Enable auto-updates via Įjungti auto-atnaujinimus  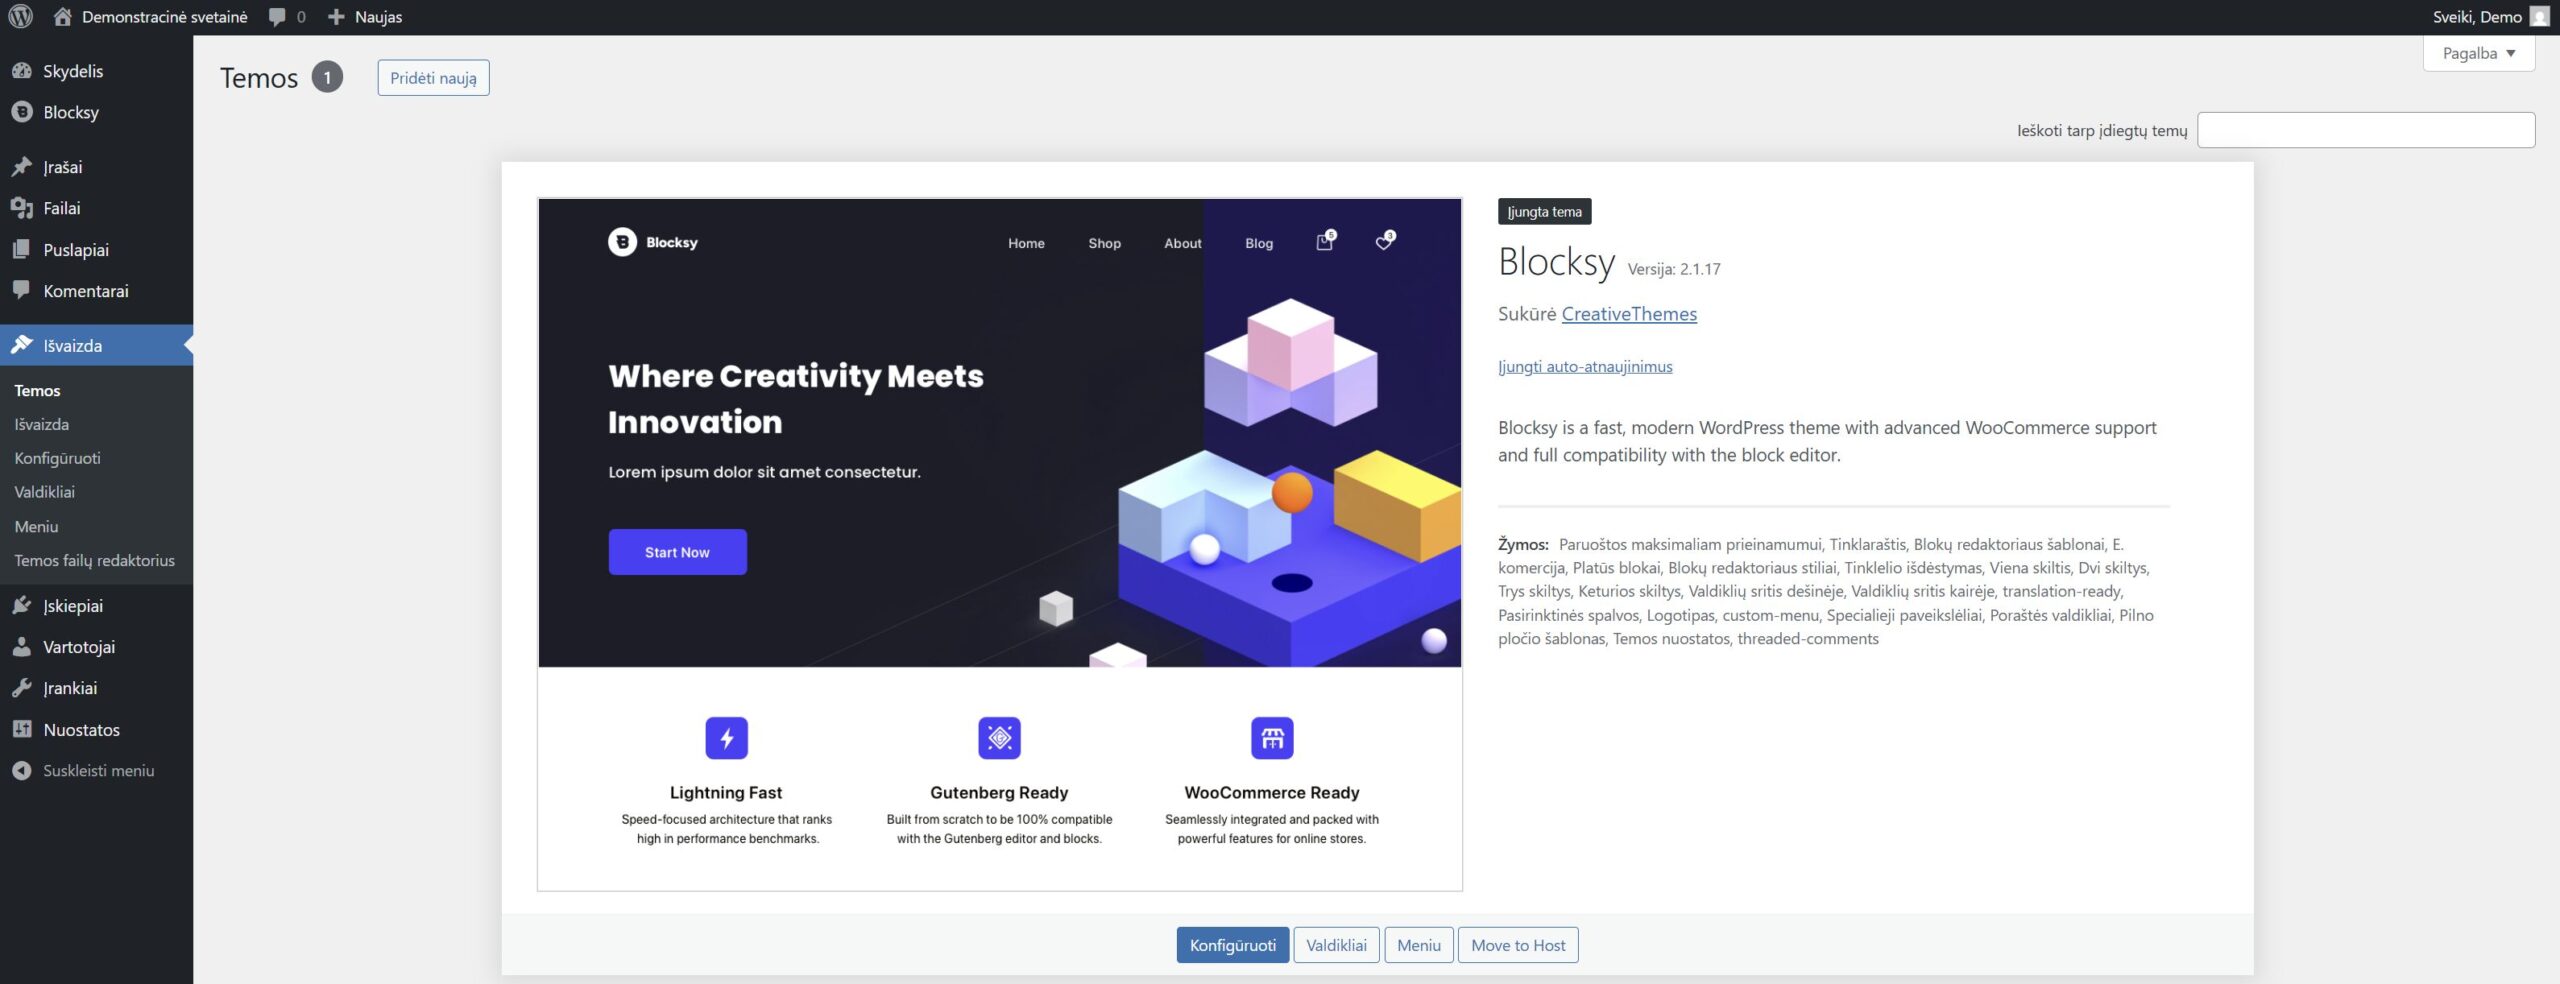[x=1584, y=367]
